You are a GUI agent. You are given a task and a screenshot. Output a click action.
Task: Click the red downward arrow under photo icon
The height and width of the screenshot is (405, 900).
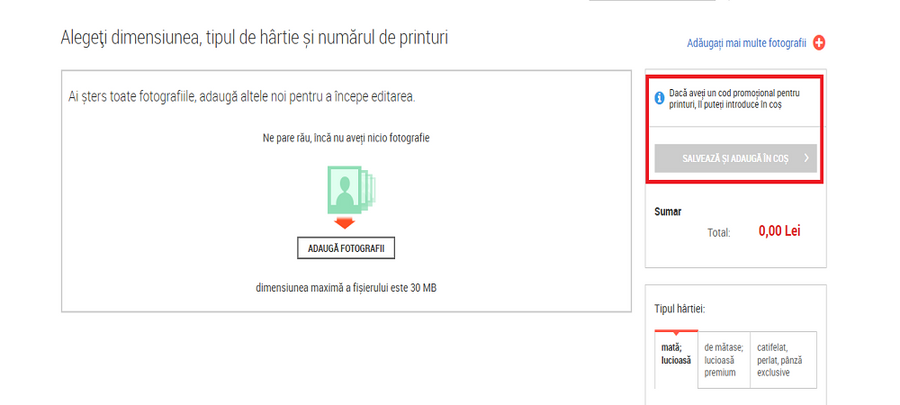pyautogui.click(x=344, y=223)
